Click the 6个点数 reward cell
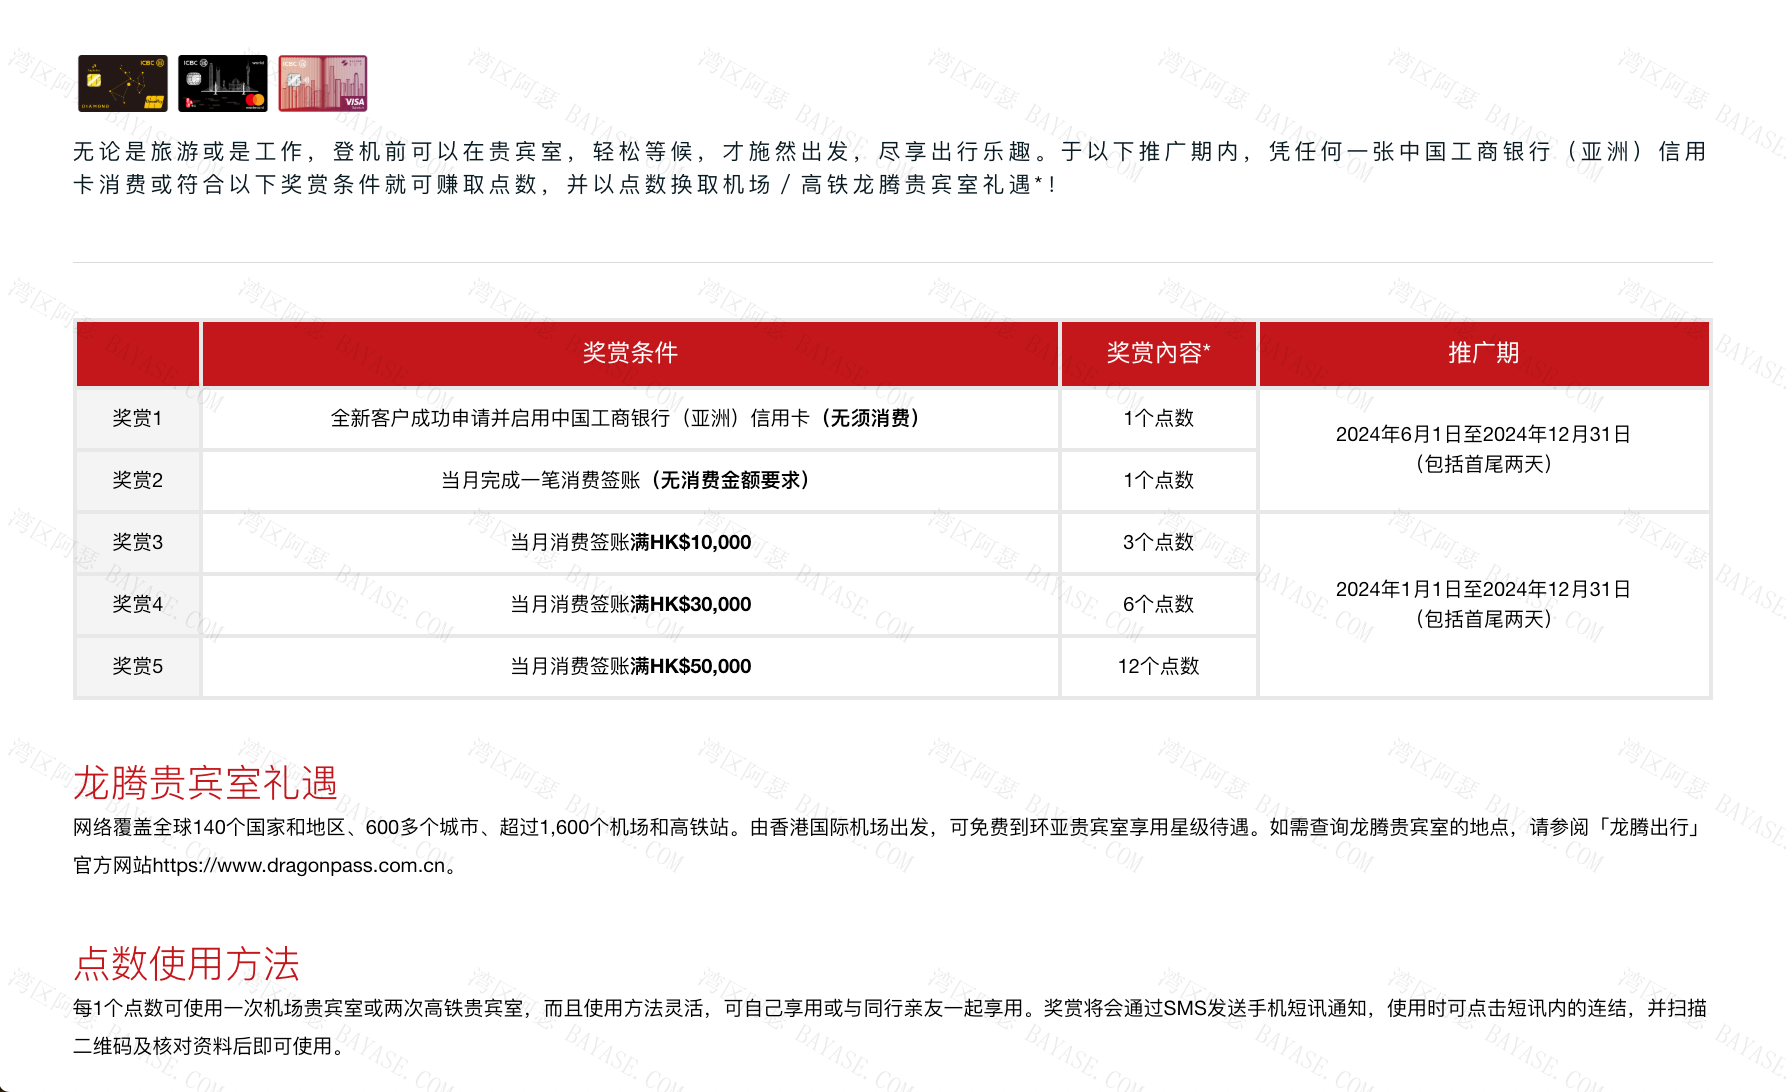The height and width of the screenshot is (1092, 1786). (x=1158, y=604)
